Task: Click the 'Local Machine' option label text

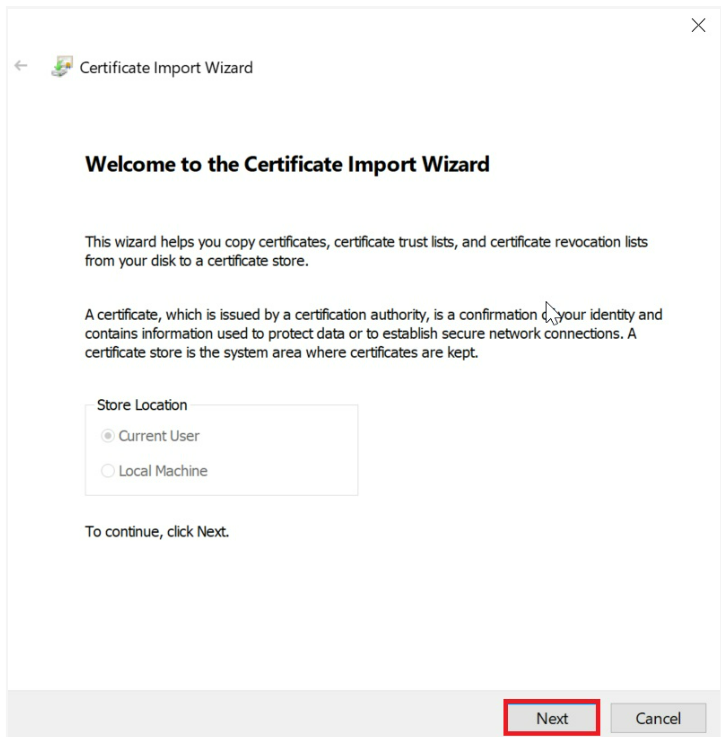Action: [163, 471]
